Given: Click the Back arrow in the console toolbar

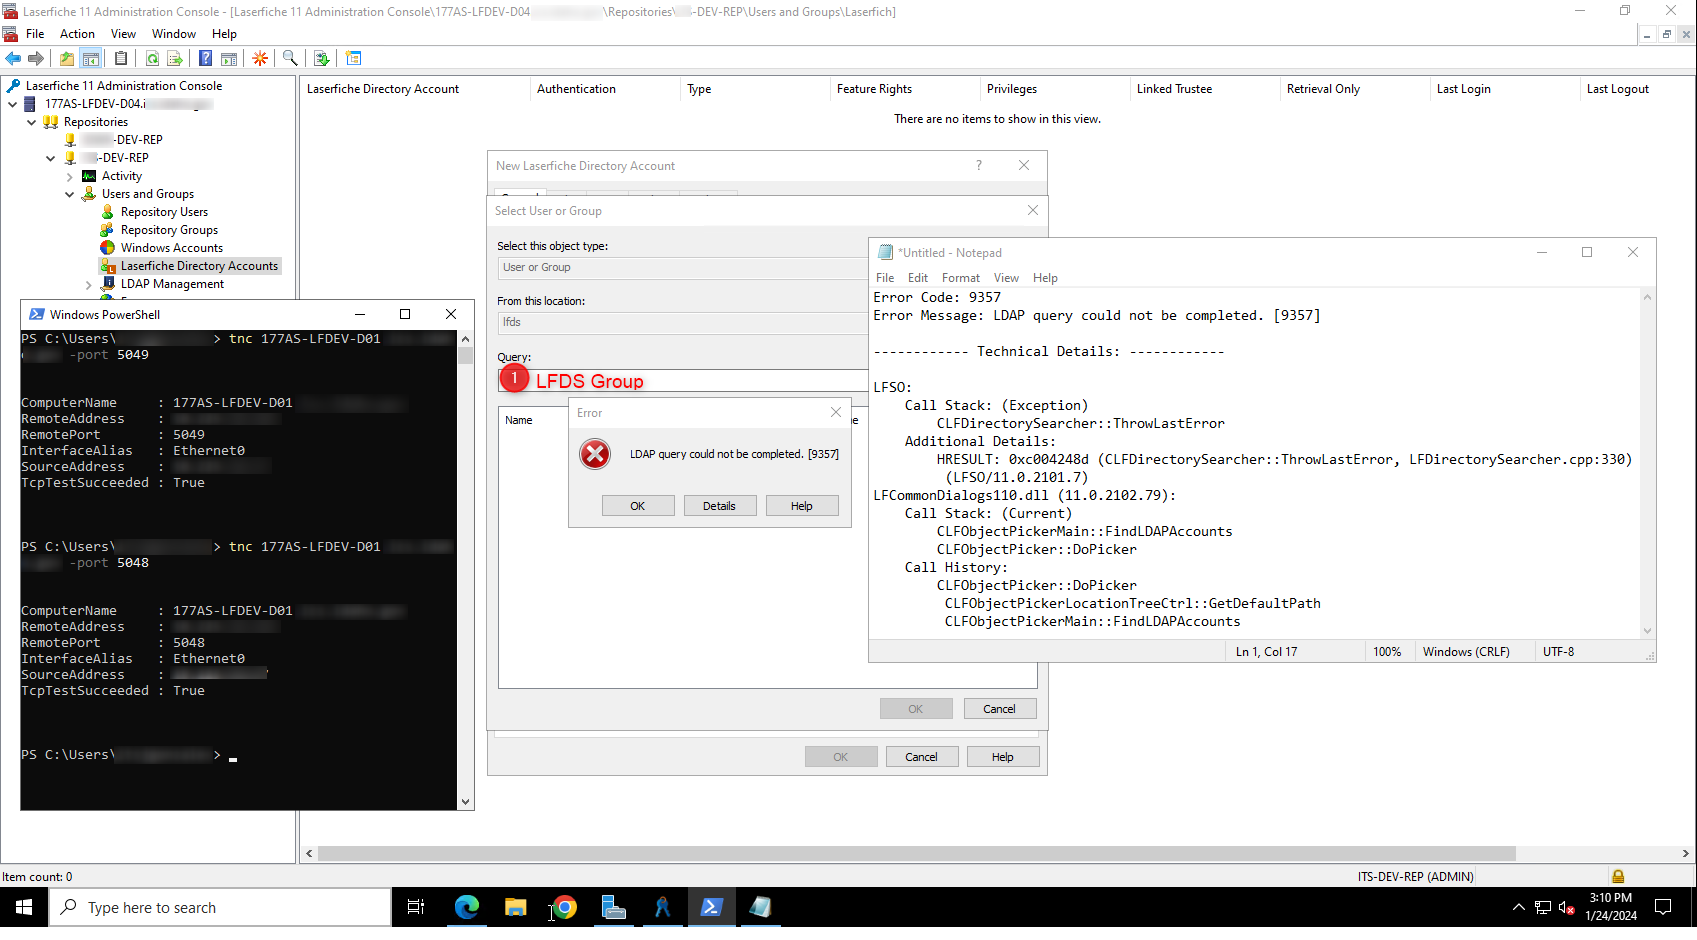Looking at the screenshot, I should click(x=13, y=59).
